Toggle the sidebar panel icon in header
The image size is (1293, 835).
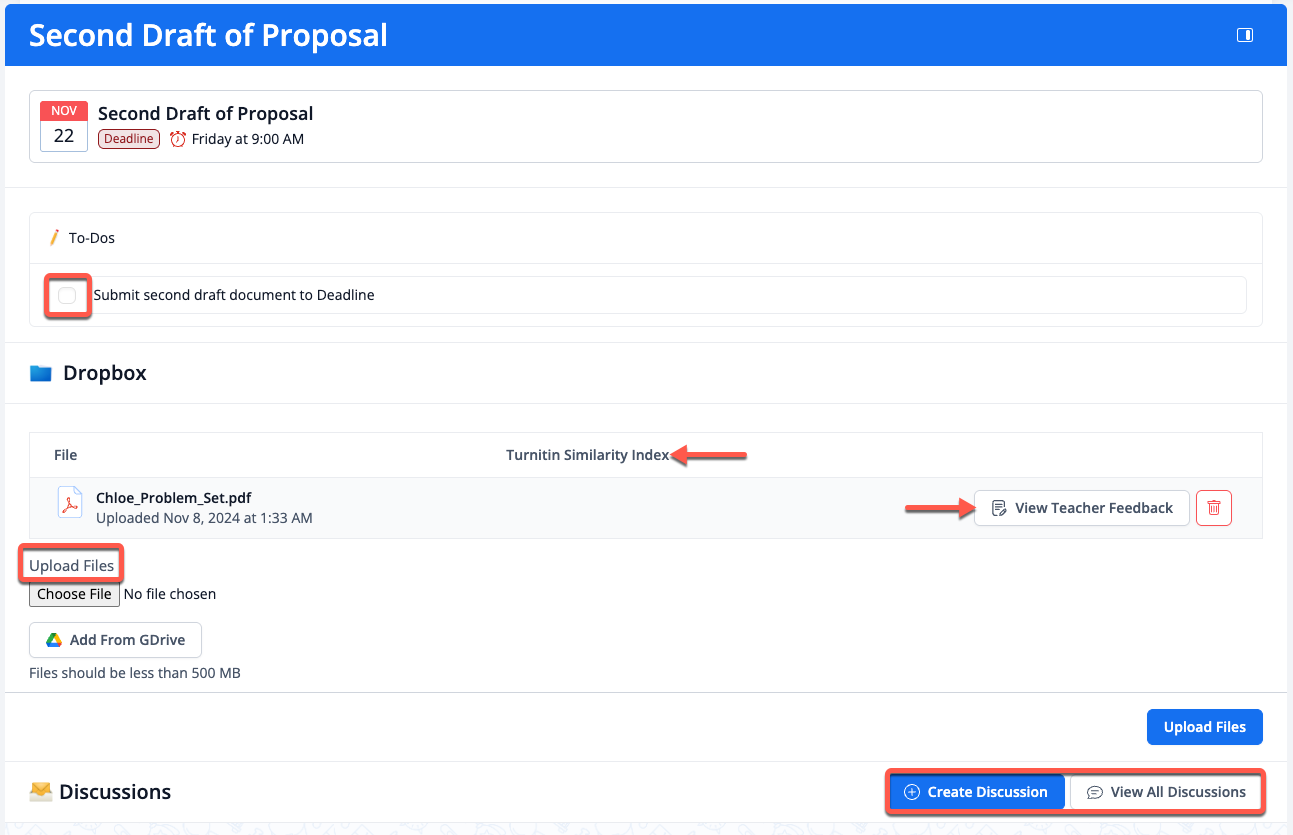1244,35
